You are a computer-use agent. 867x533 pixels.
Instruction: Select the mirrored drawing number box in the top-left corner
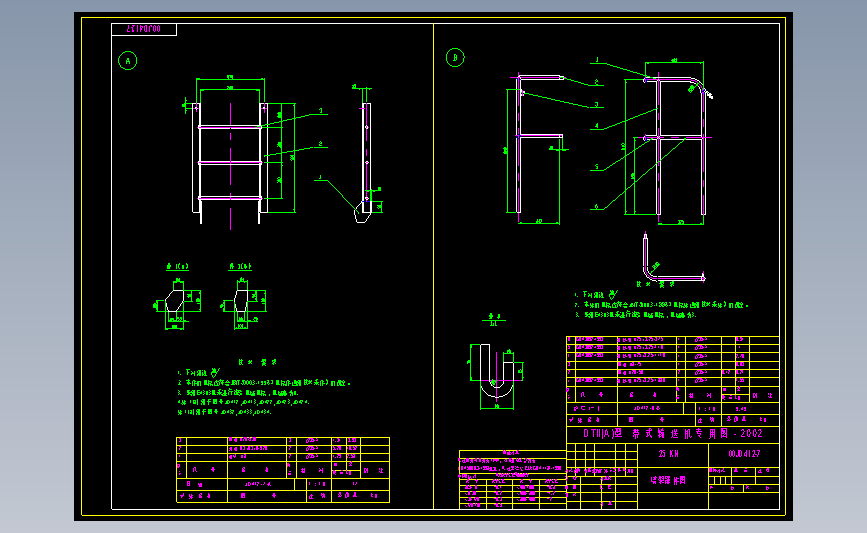(x=144, y=29)
